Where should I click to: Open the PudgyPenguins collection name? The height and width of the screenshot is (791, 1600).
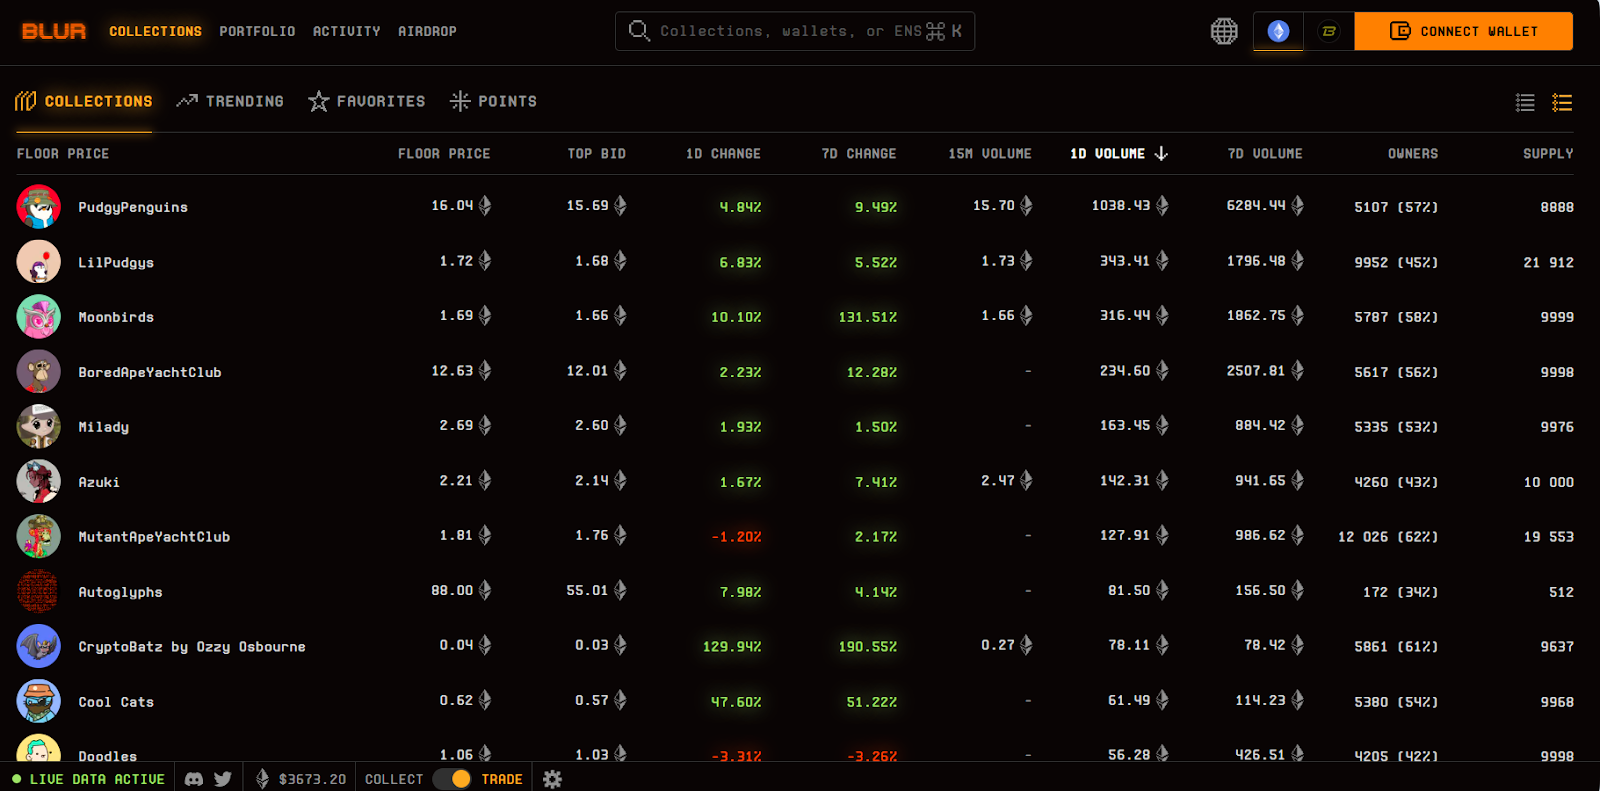[x=133, y=207]
